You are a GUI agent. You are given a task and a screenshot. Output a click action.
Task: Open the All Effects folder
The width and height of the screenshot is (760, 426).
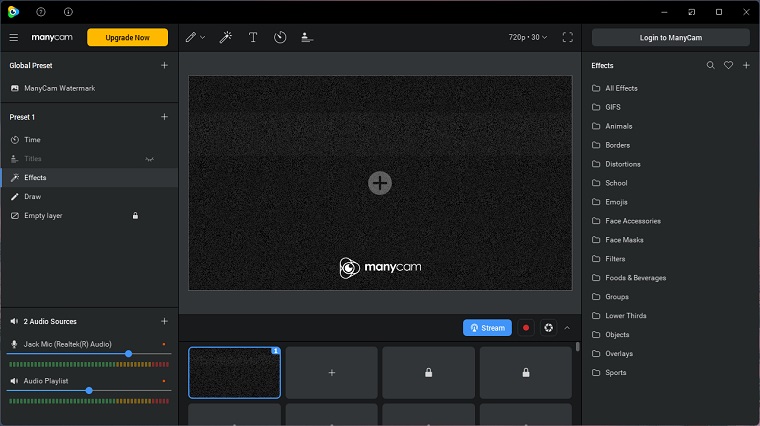coord(615,88)
